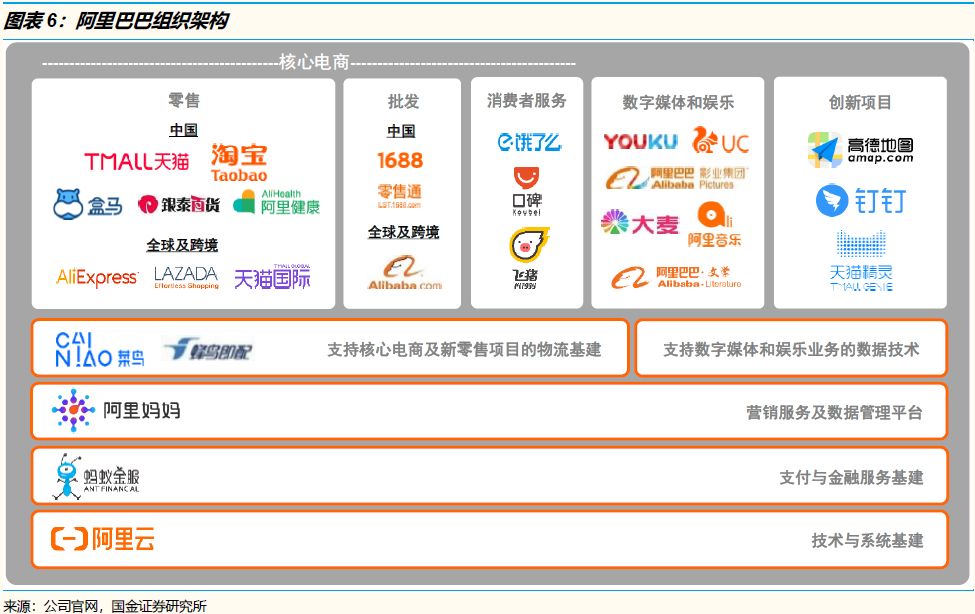
Task: Click the 银泰百货 logo
Action: tap(179, 204)
